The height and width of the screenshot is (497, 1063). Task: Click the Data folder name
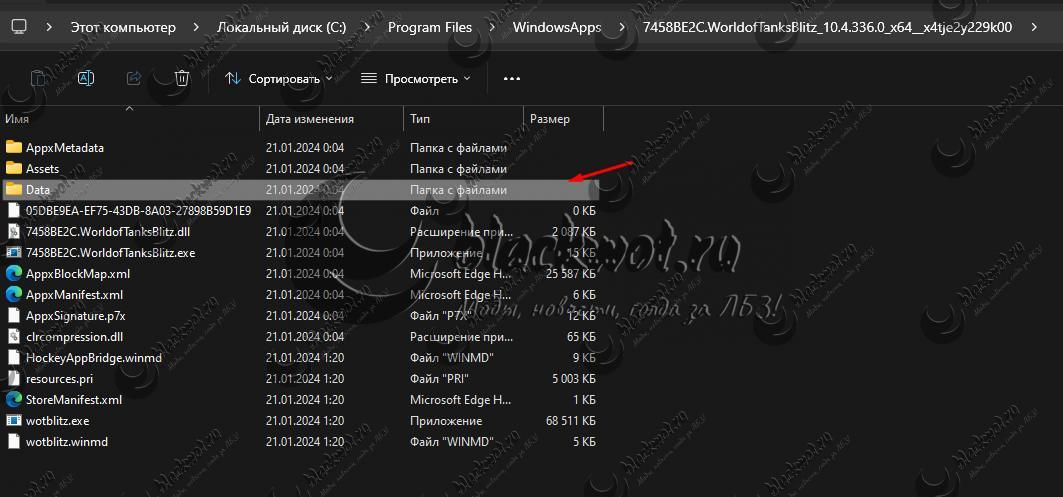point(38,190)
